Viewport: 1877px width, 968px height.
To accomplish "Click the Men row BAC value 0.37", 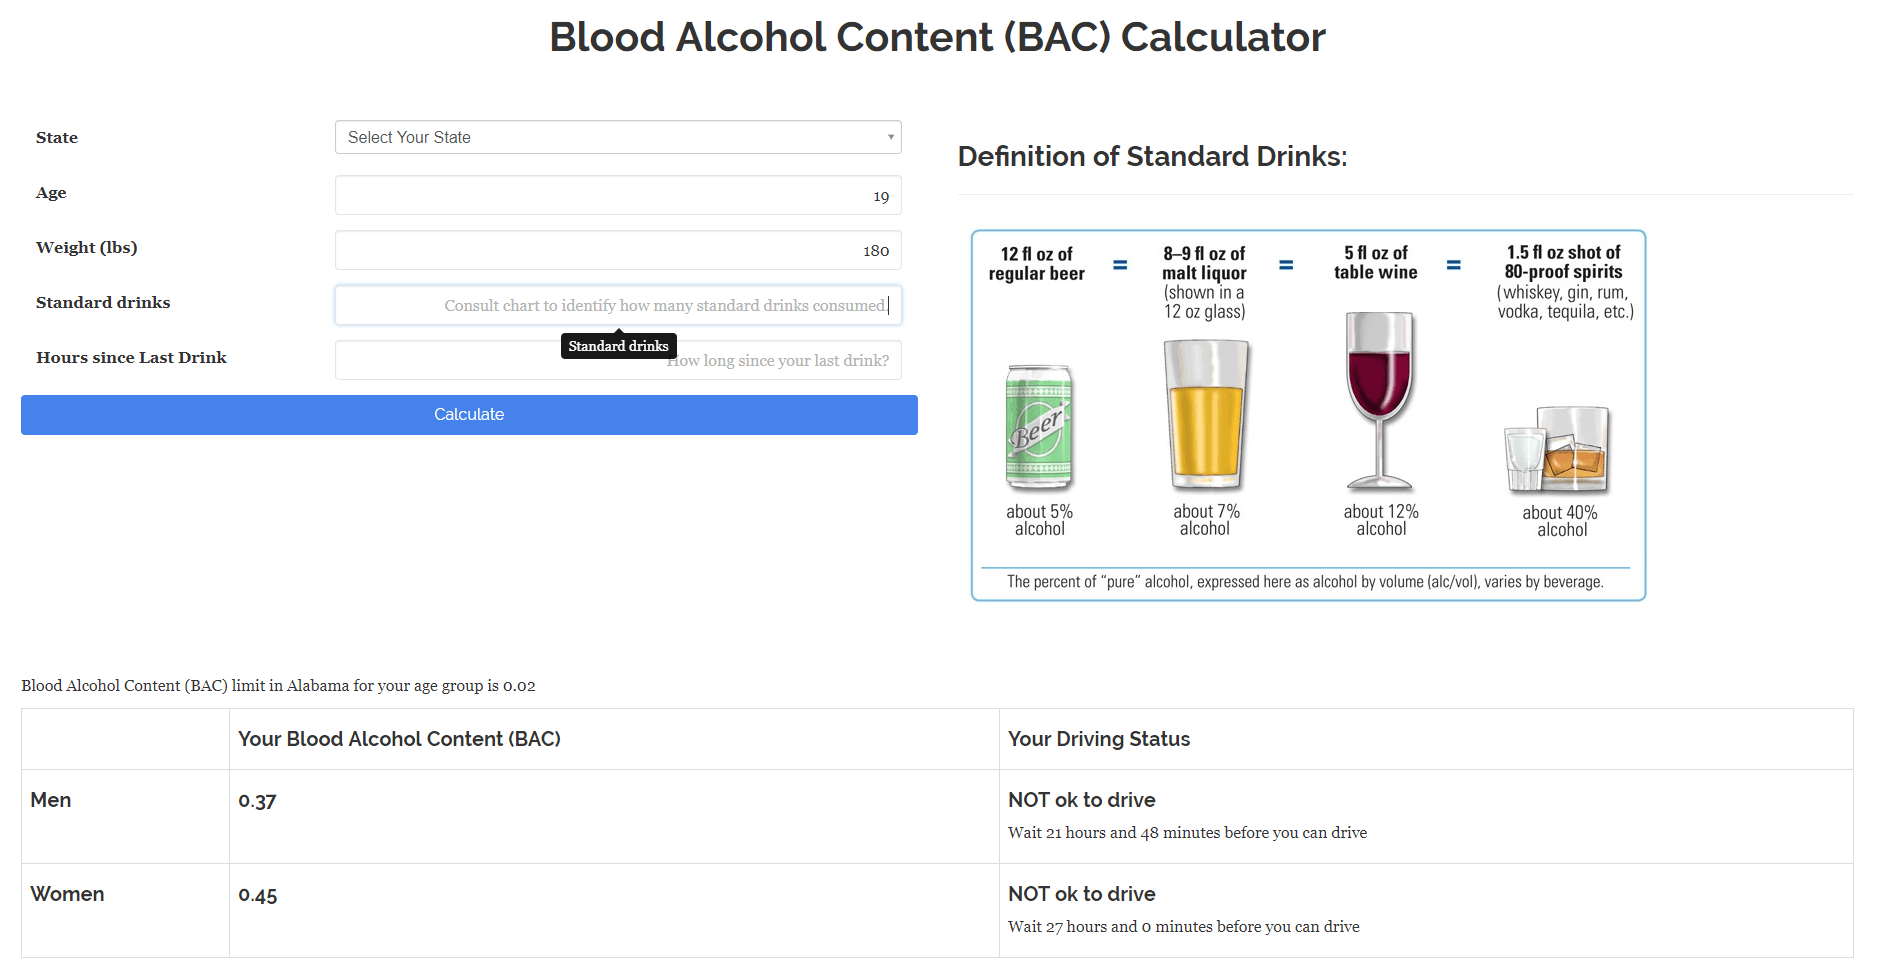I will point(257,801).
